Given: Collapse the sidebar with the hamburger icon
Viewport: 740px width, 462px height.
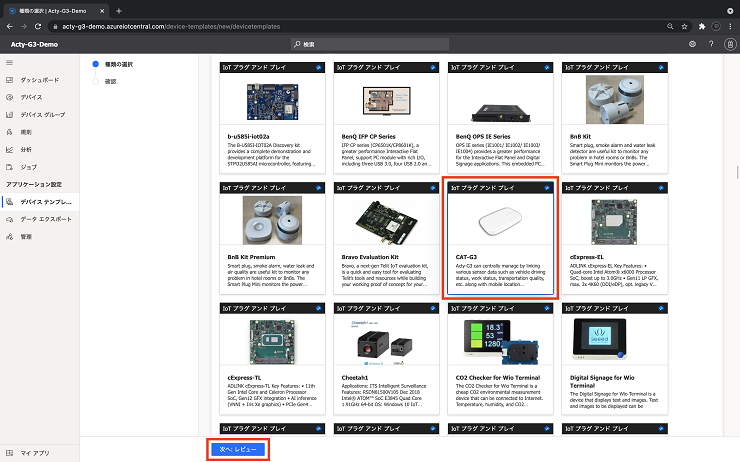Looking at the screenshot, I should point(9,62).
